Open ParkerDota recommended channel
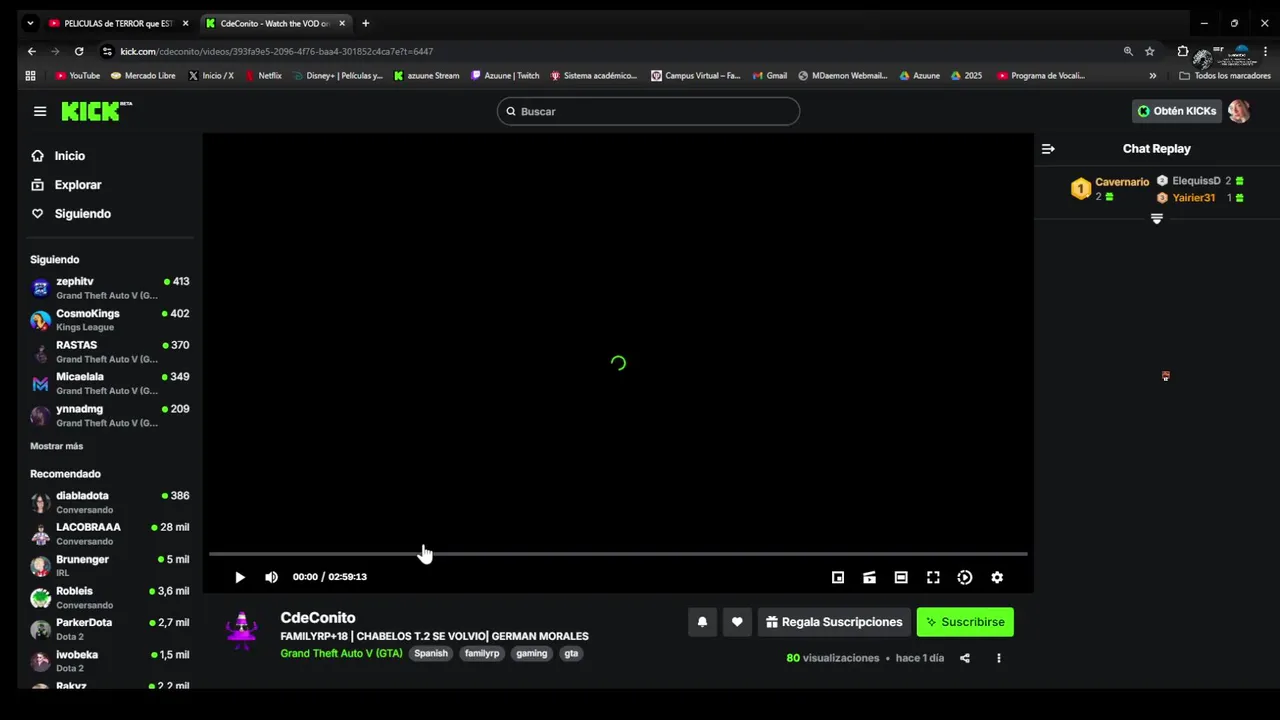This screenshot has height=720, width=1280. [x=110, y=629]
